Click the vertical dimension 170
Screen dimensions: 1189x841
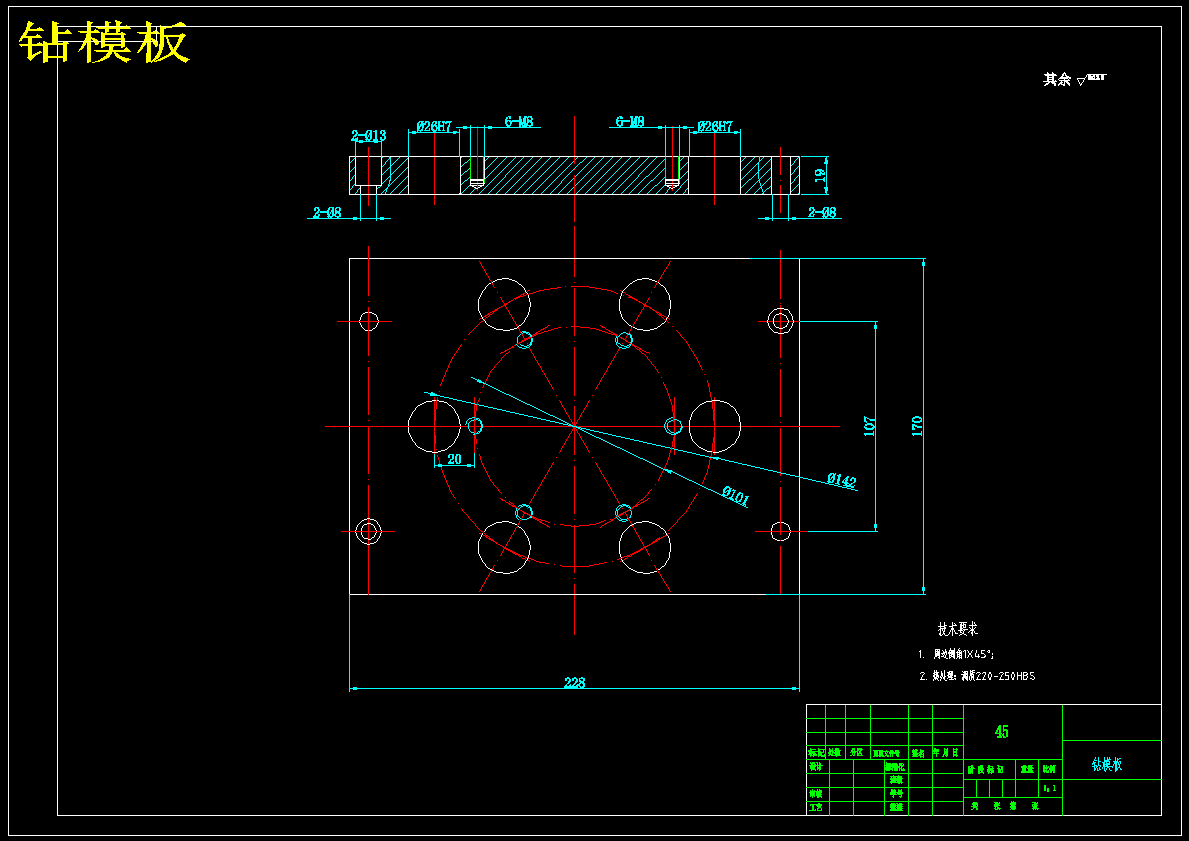pyautogui.click(x=918, y=425)
